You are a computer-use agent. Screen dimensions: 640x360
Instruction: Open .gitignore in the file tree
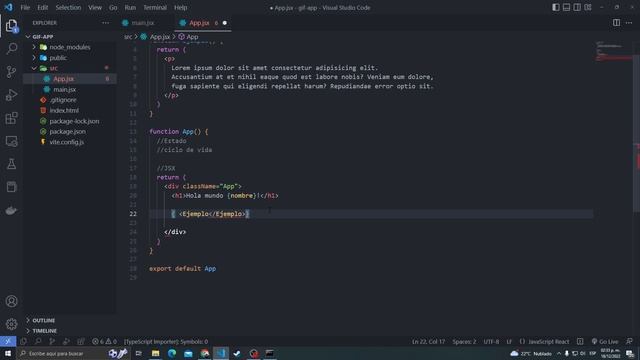69,100
